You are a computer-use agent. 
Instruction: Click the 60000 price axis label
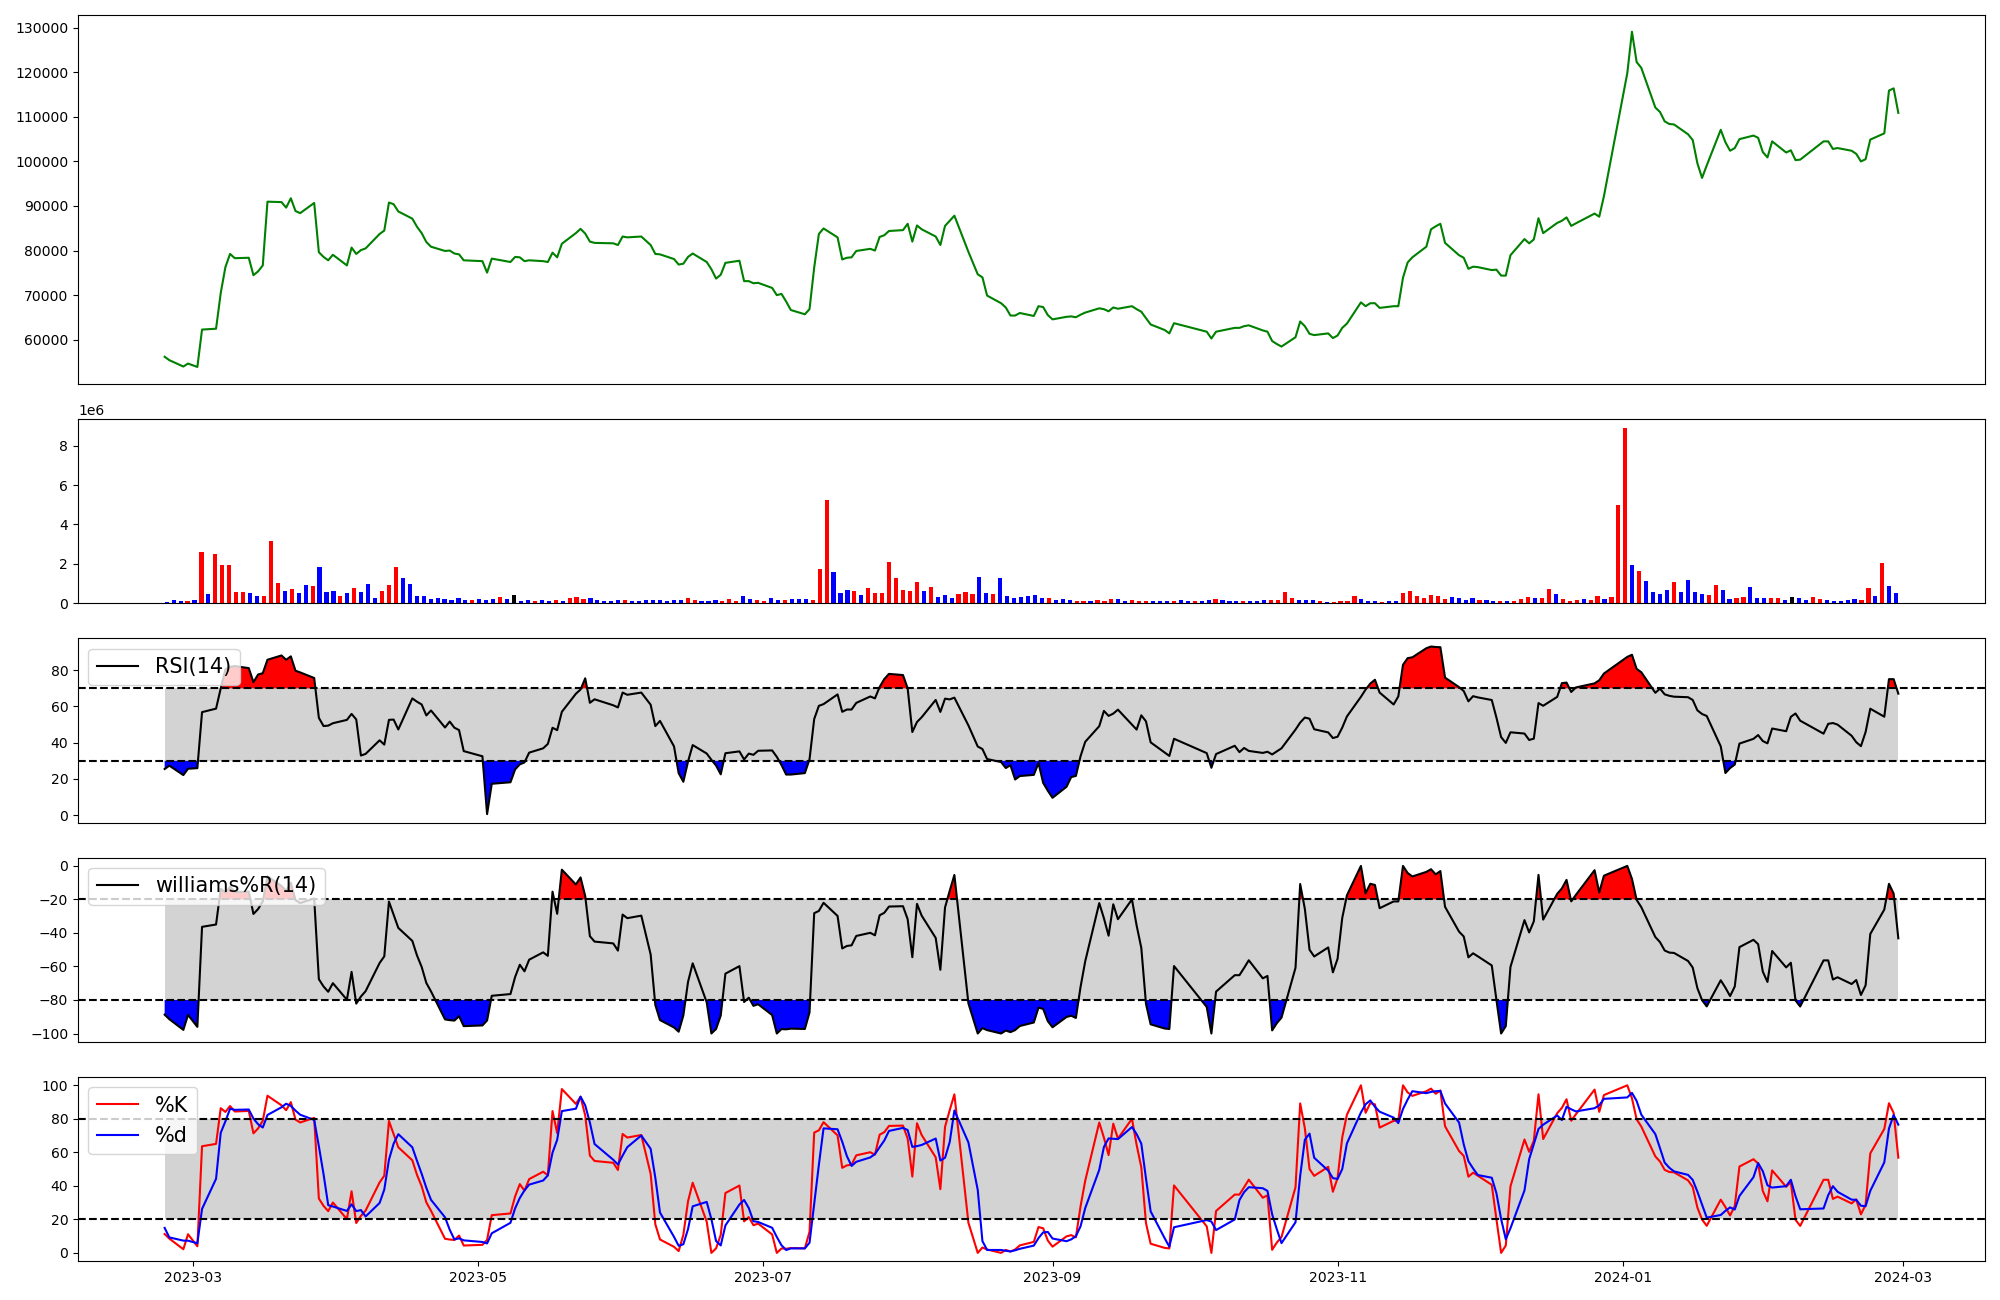[x=46, y=340]
